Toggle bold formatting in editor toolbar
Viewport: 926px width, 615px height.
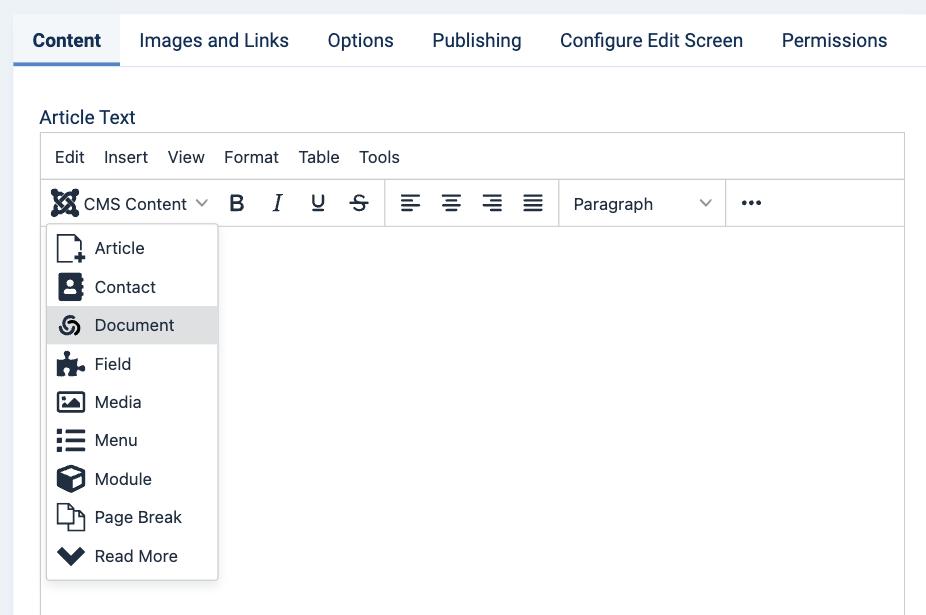click(237, 203)
